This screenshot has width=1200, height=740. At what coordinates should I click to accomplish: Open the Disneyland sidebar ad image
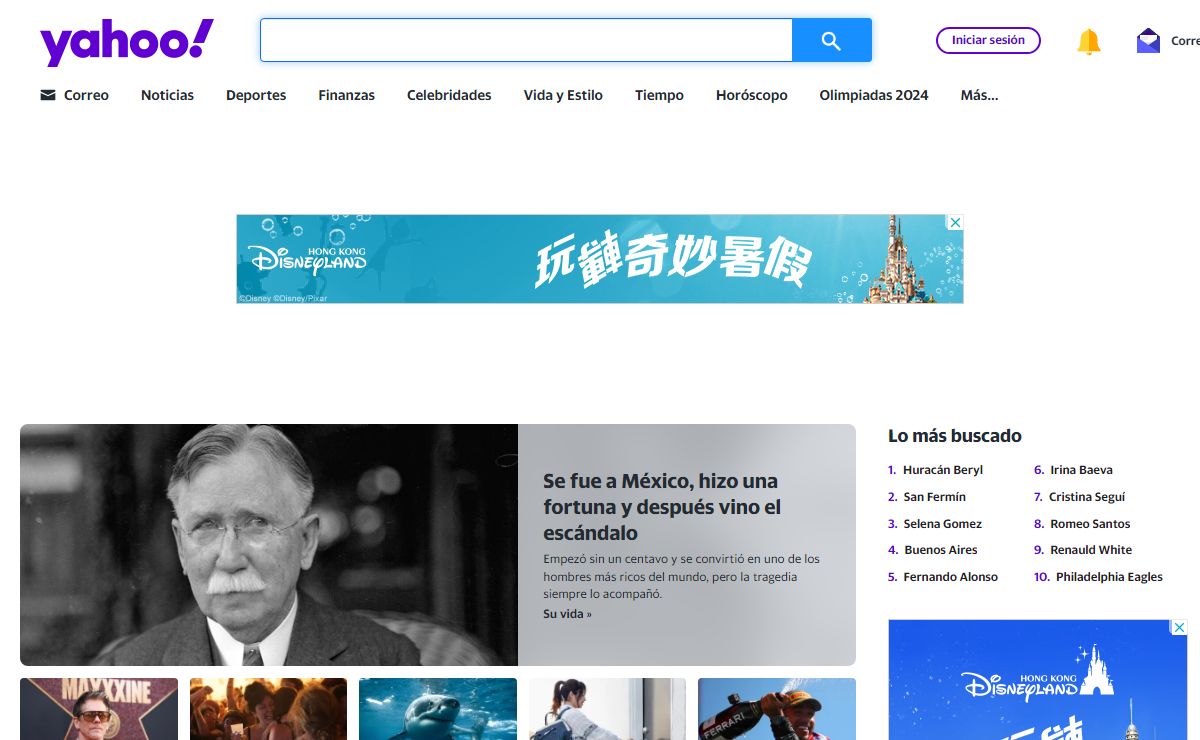(1037, 680)
